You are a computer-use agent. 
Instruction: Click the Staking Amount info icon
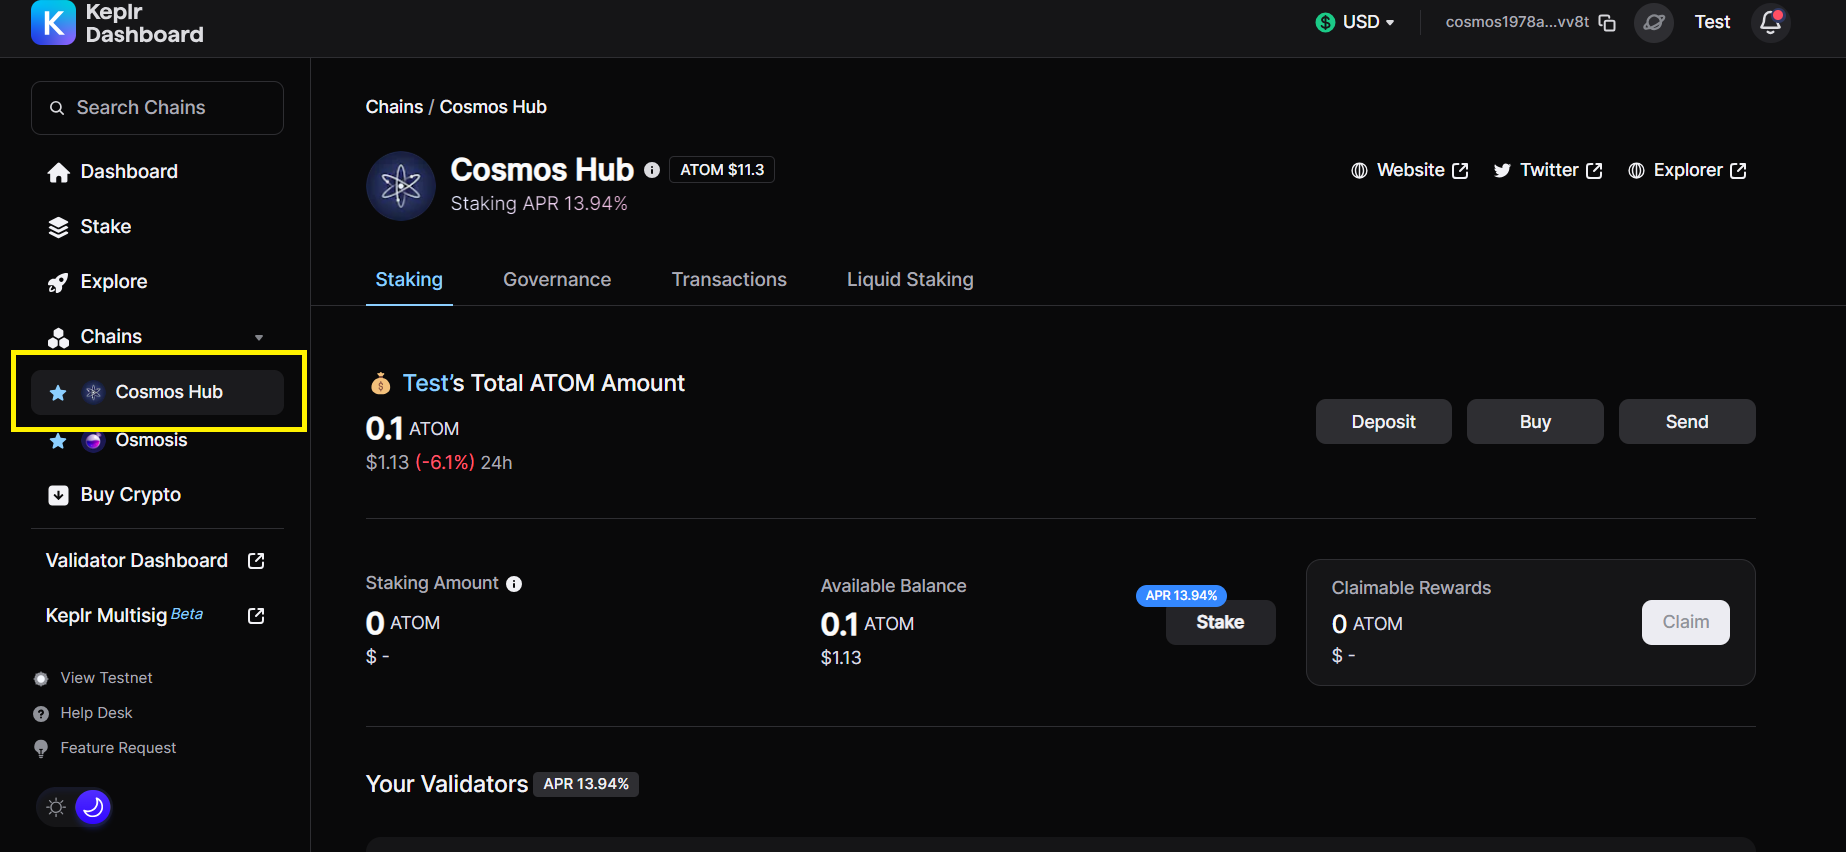[514, 584]
